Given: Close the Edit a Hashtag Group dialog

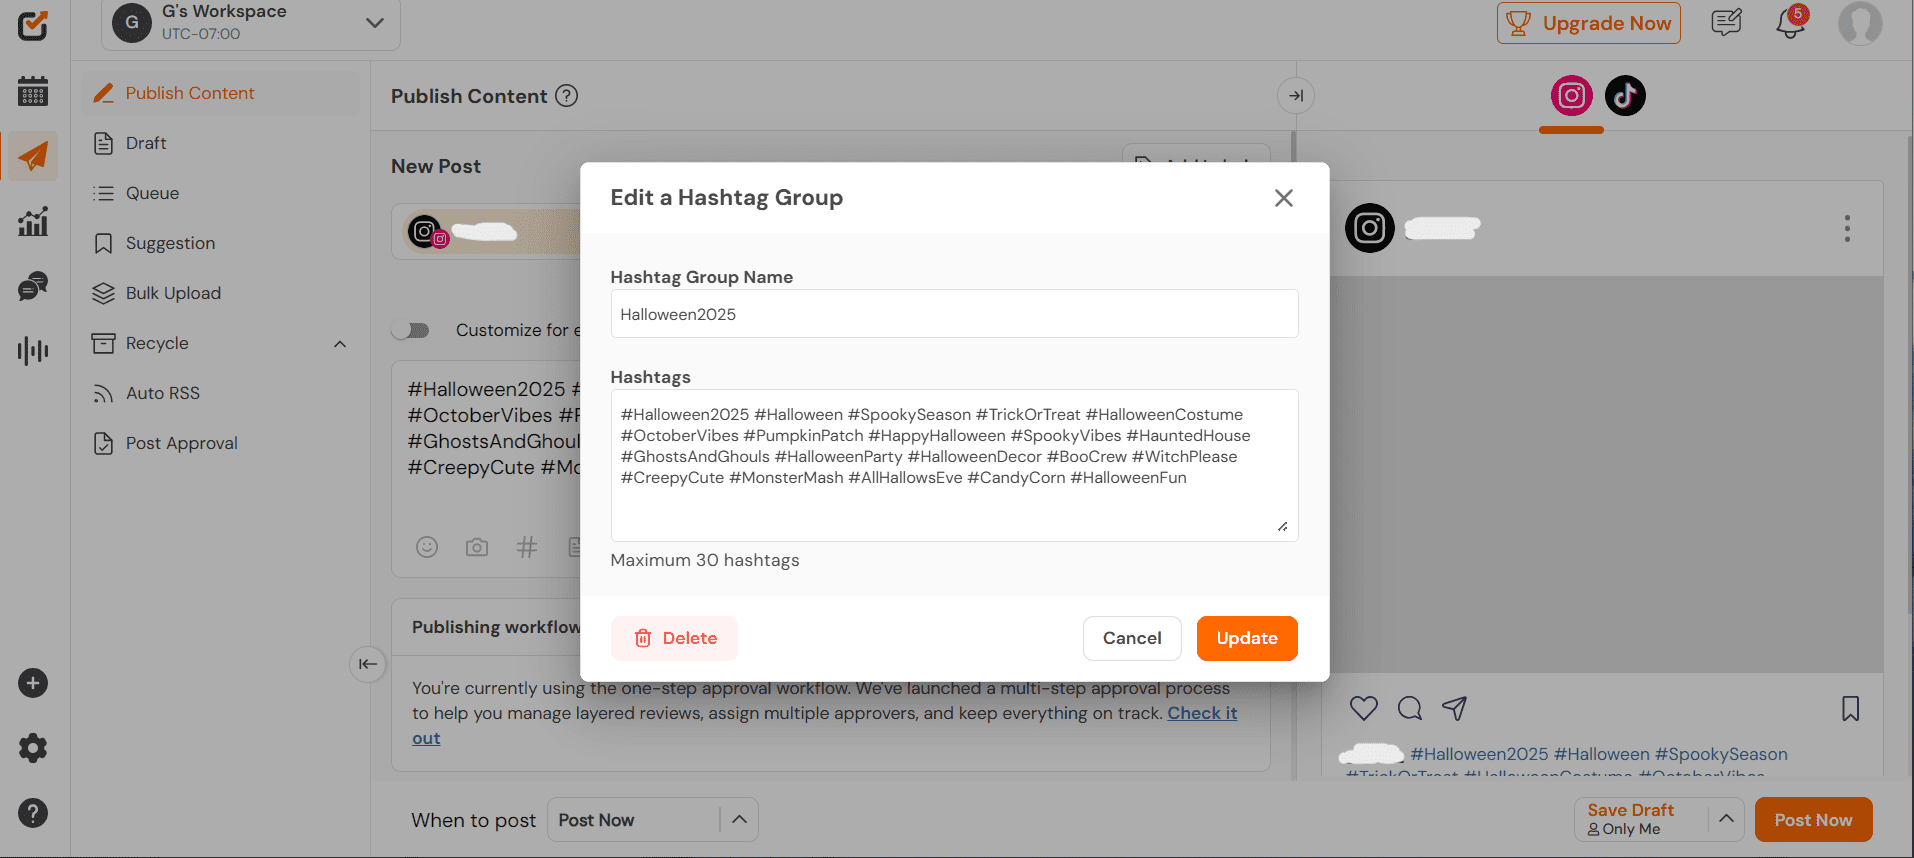Looking at the screenshot, I should coord(1283,198).
